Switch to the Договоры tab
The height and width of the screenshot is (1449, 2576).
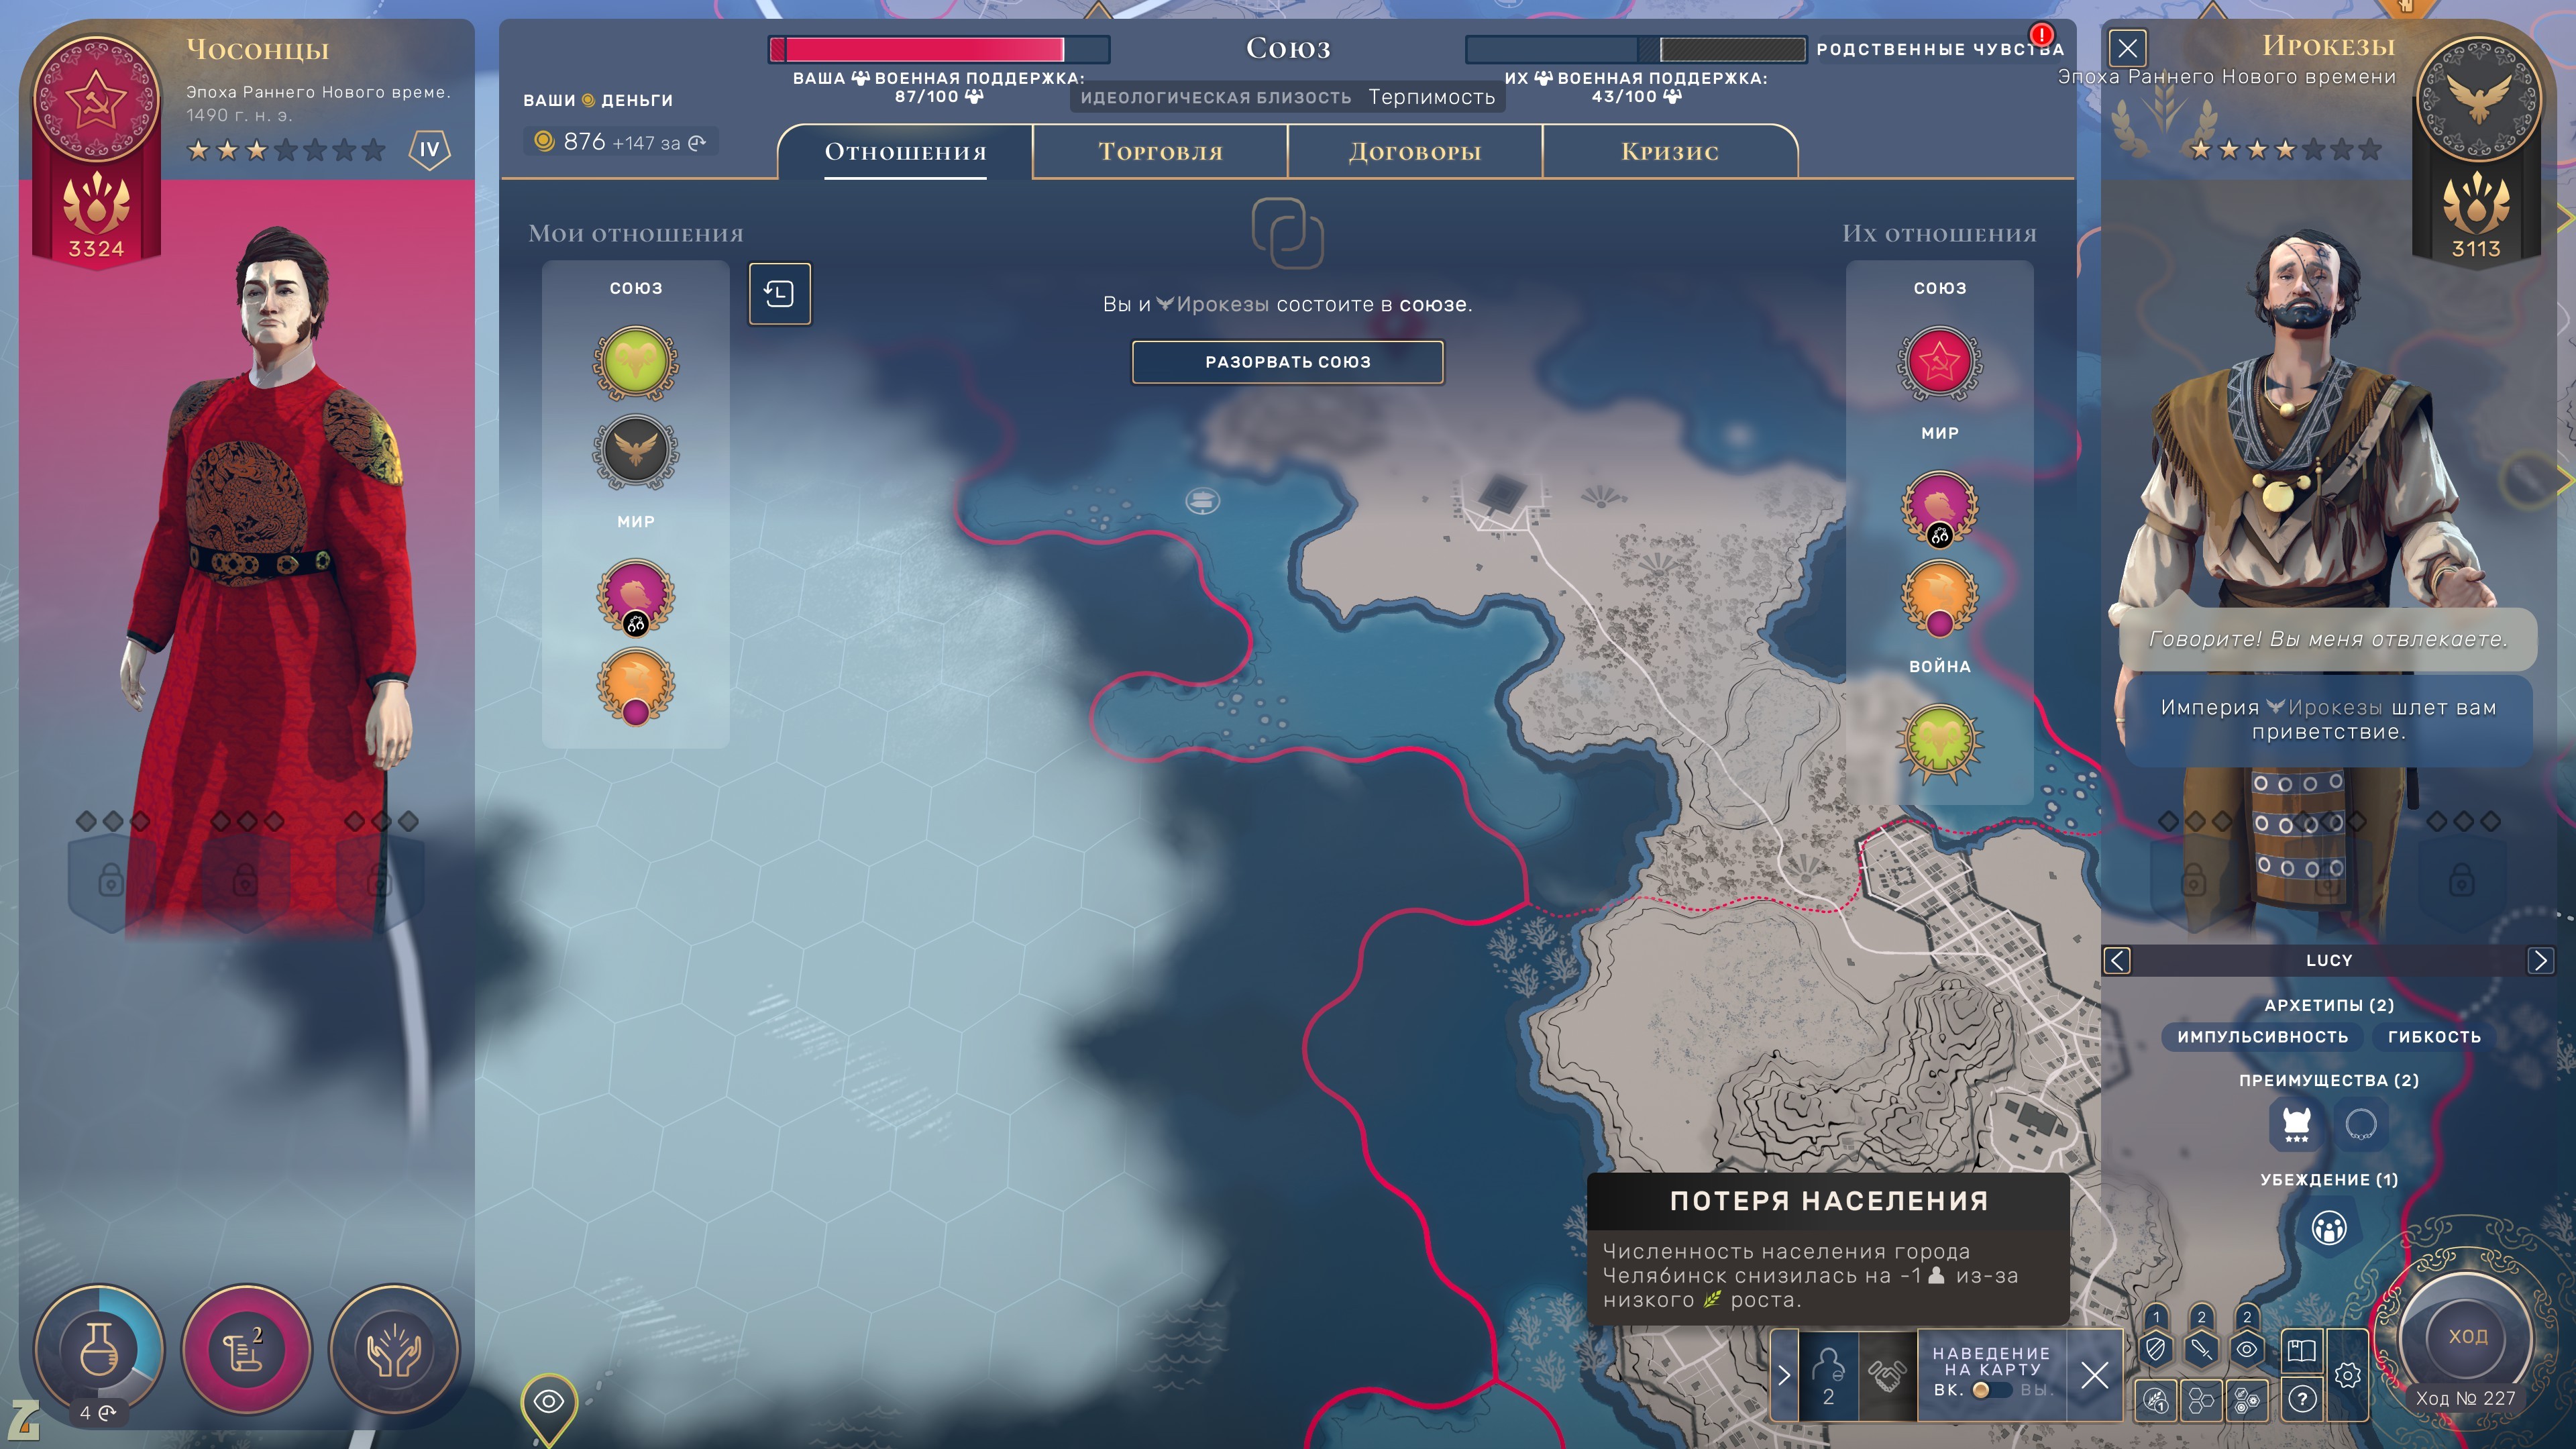coord(1415,152)
